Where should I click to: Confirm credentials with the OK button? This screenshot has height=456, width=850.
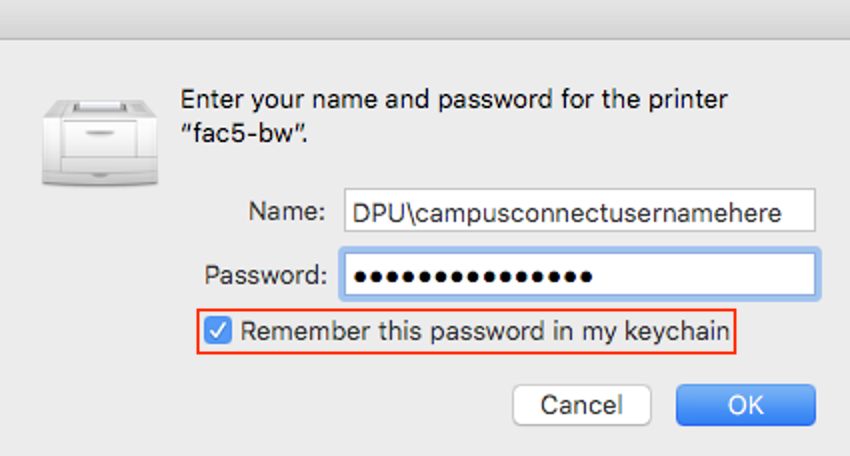pos(745,405)
